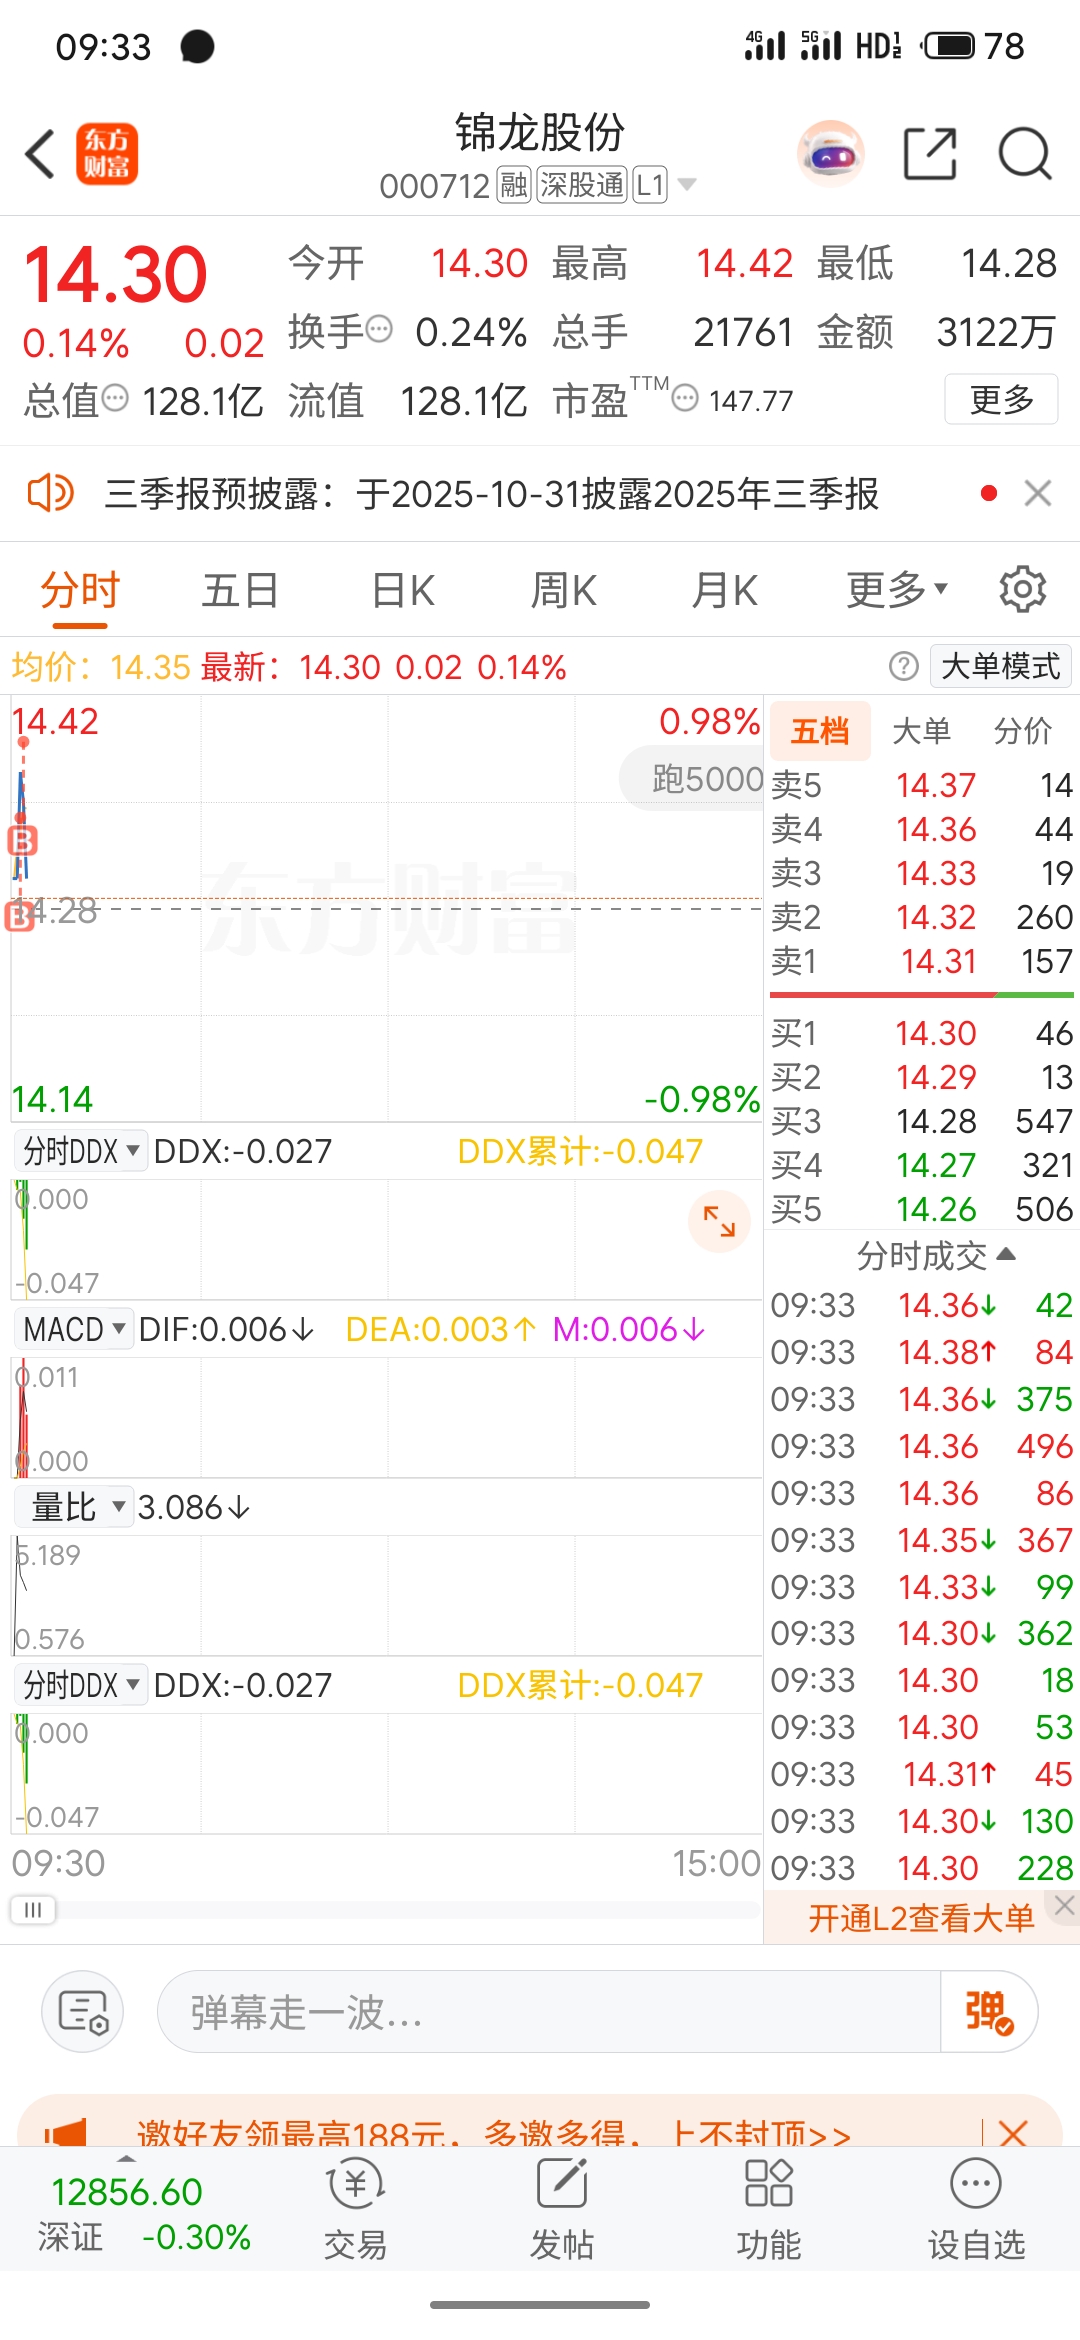Open chart settings gear icon
The height and width of the screenshot is (2340, 1080).
[1023, 589]
